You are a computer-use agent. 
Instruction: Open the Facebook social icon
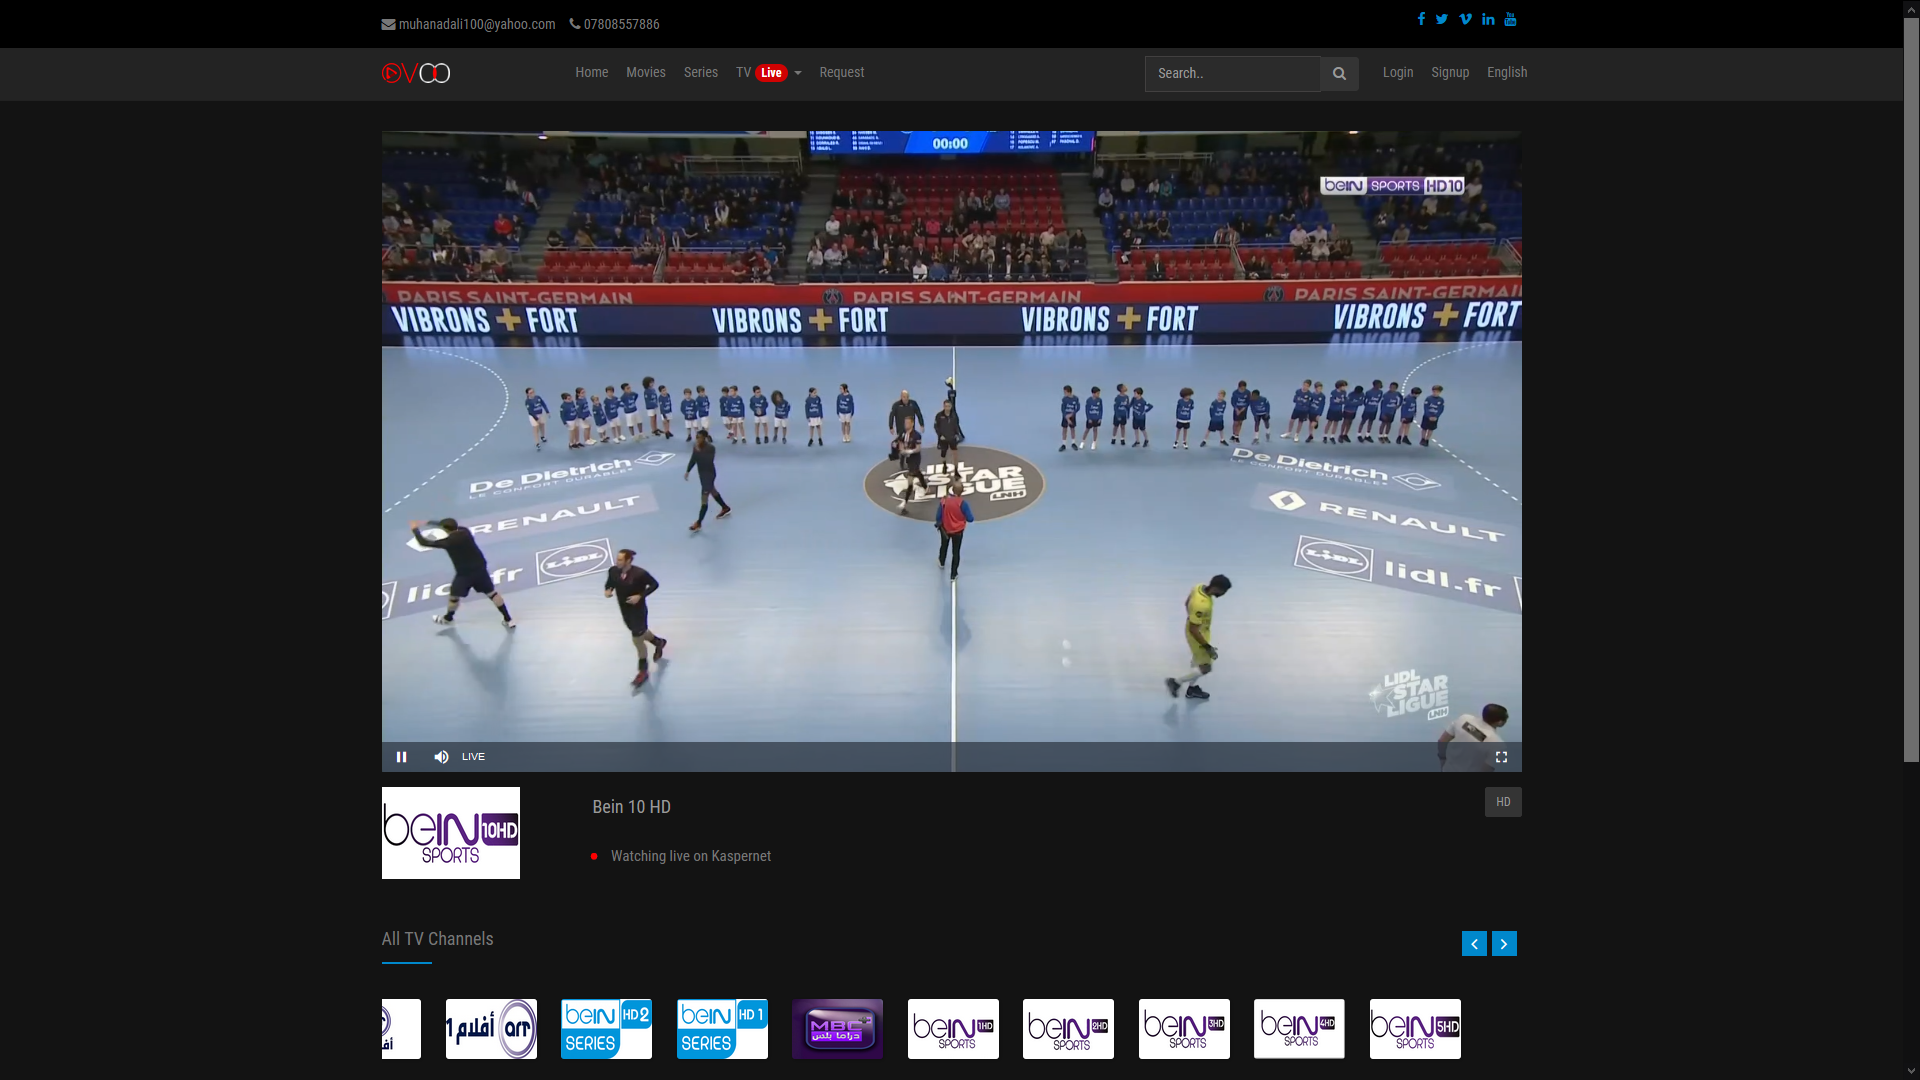1421,19
